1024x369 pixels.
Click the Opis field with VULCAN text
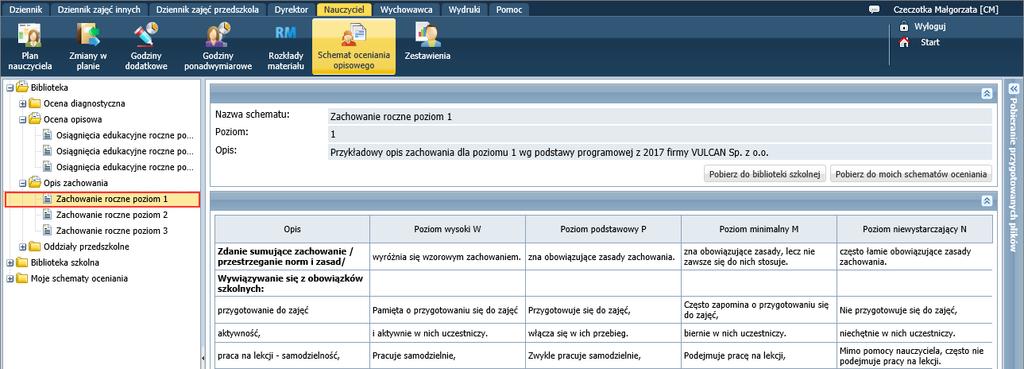[x=660, y=152]
